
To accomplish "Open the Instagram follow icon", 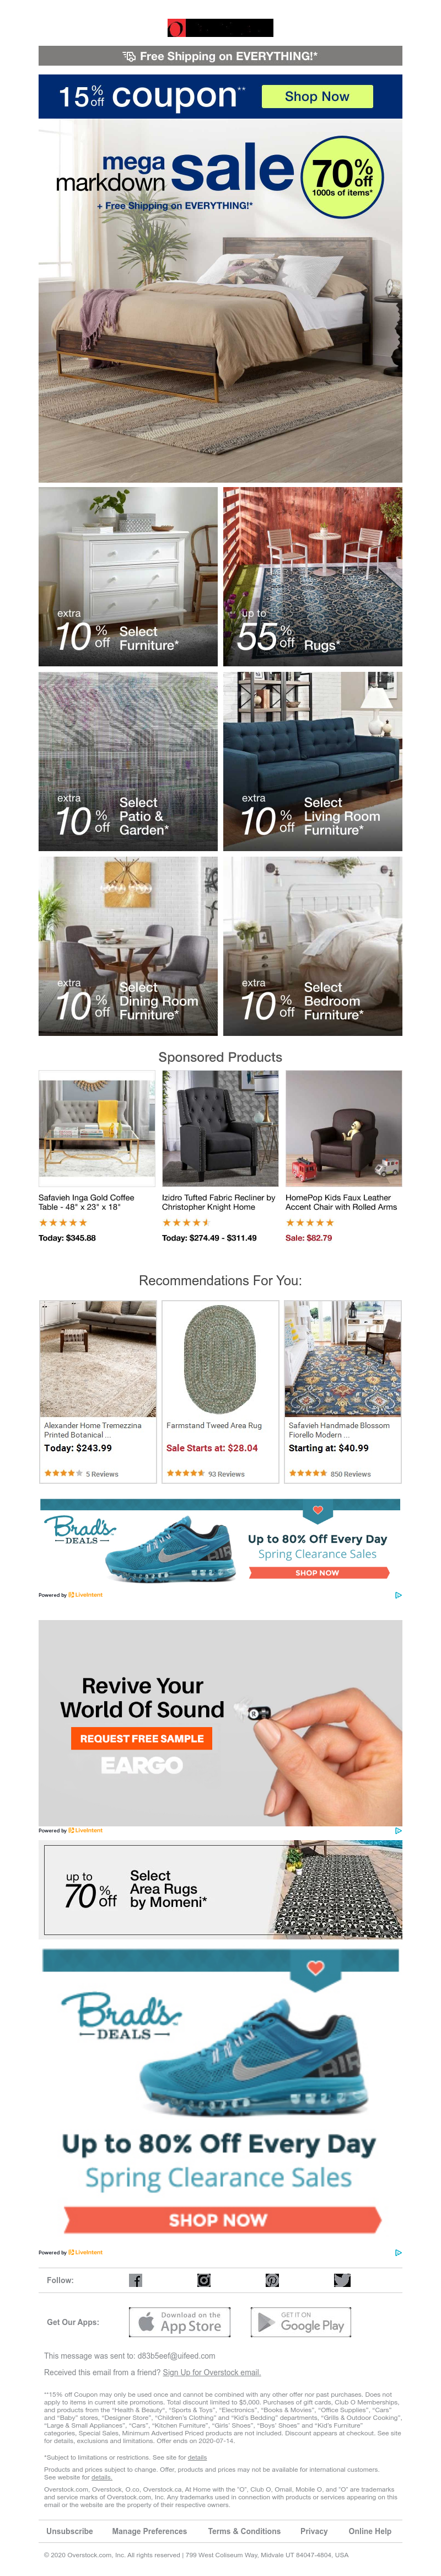I will (x=204, y=2280).
